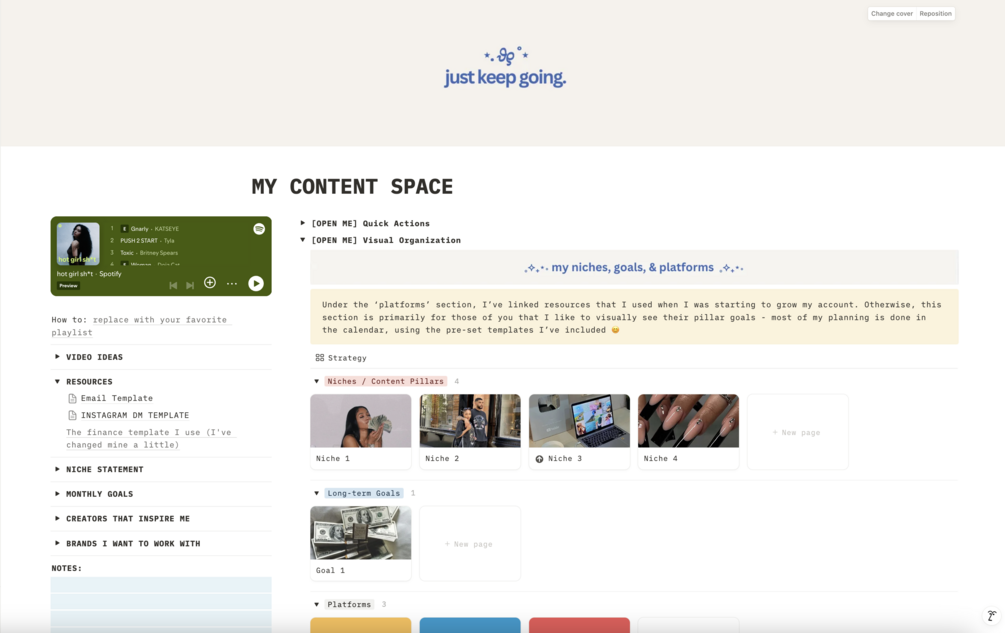Screen dimensions: 1005x633
Task: Click my niches, goals, & platforms heading
Action: point(633,267)
